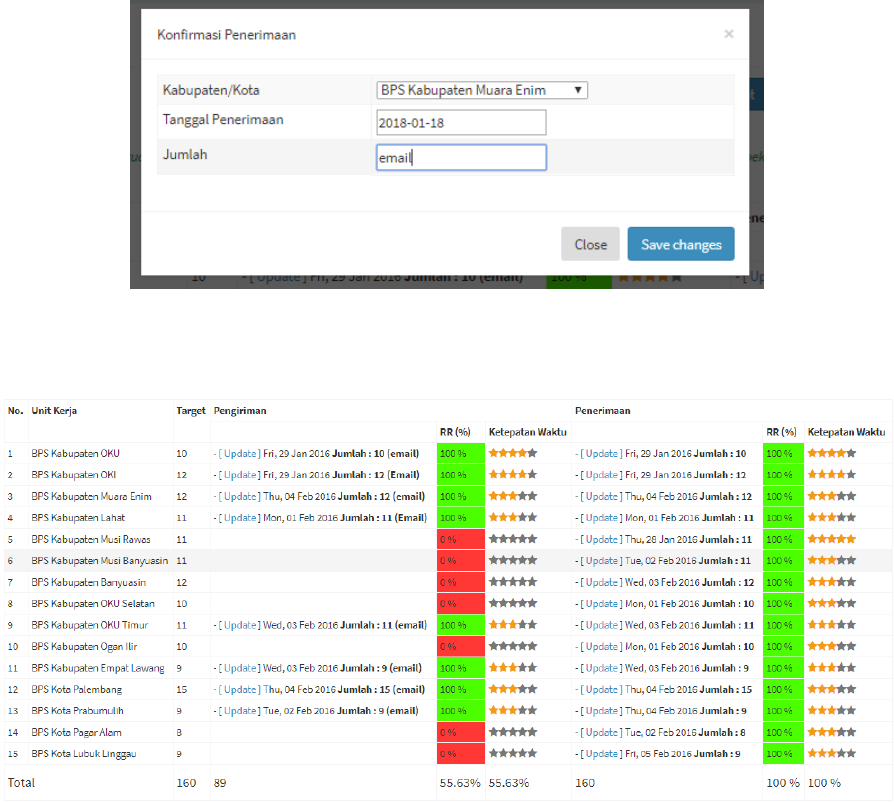Image resolution: width=894 pixels, height=803 pixels.
Task: Open Penerimaan Update link dated Tue, 02 Feb Jumlah 8
Action: tap(602, 732)
